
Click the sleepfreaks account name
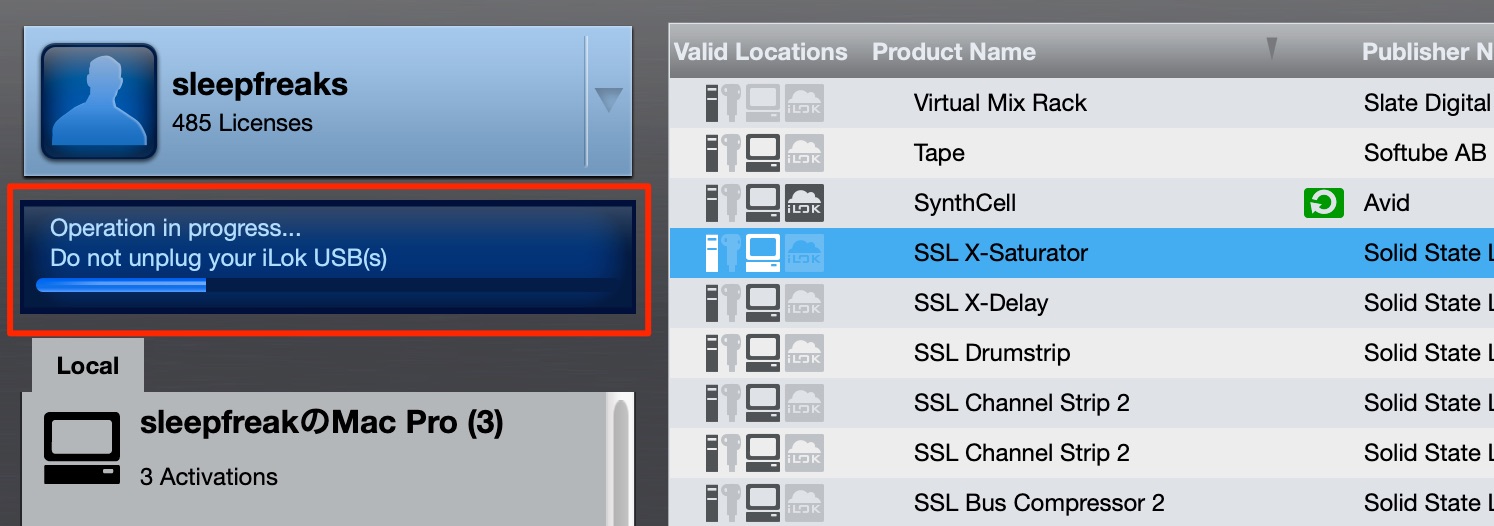click(260, 85)
